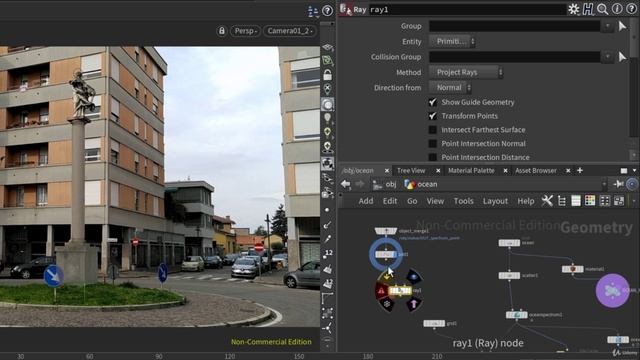
Task: Toggle the normal lighting bulb icon
Action: [327, 119]
